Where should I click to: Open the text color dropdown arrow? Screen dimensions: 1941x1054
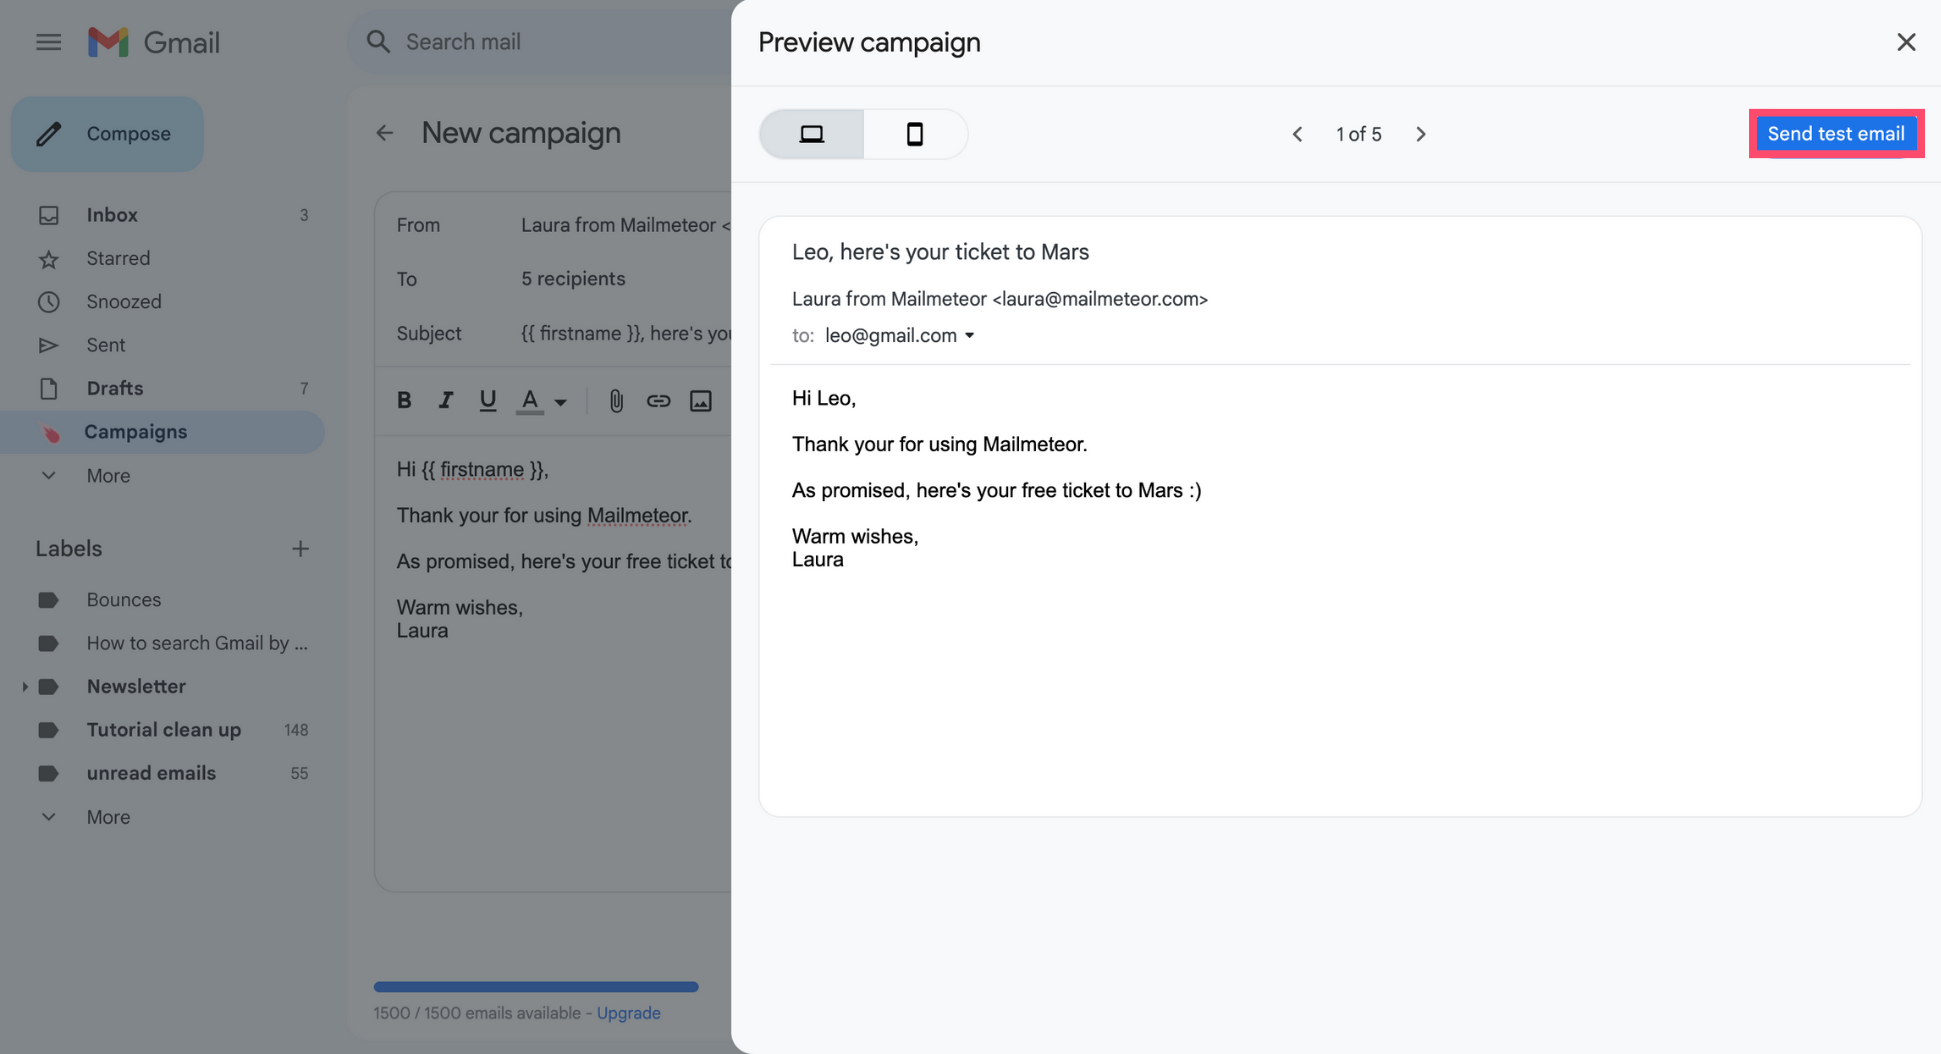point(561,402)
